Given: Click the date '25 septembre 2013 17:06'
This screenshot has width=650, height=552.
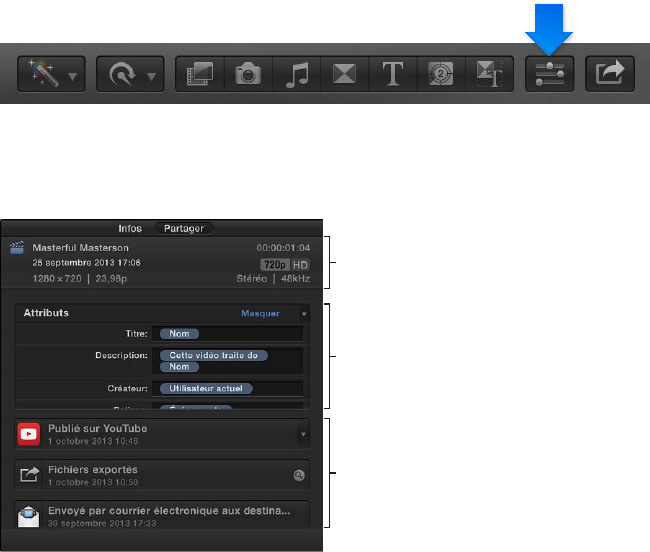Looking at the screenshot, I should 87,263.
